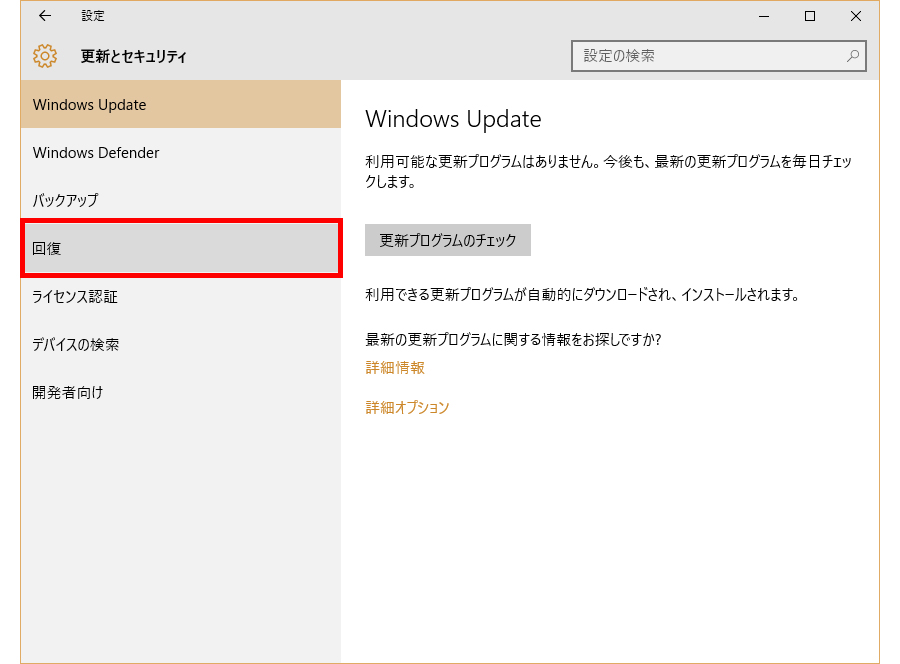Screen dimensions: 900x664
Task: Click the 設定 title bar label
Action: (x=93, y=16)
